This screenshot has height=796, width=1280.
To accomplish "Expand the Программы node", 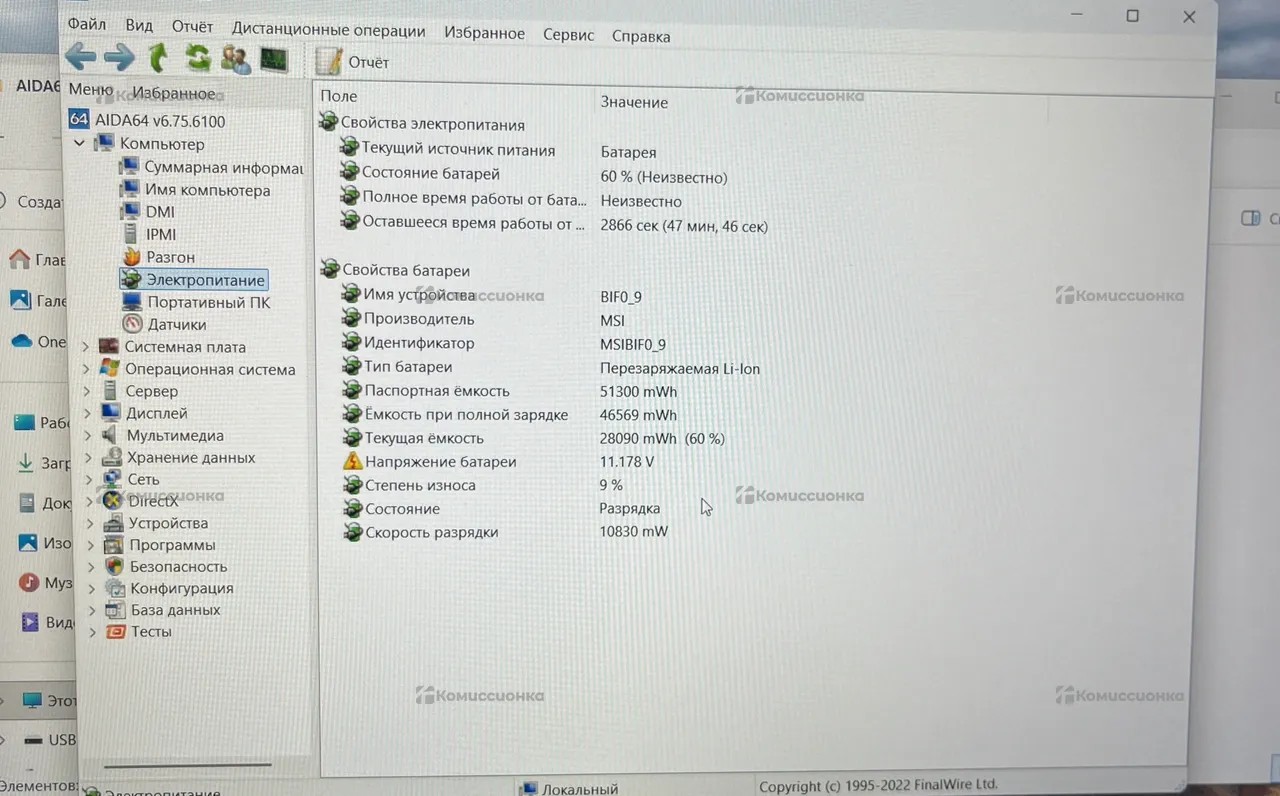I will (x=90, y=545).
